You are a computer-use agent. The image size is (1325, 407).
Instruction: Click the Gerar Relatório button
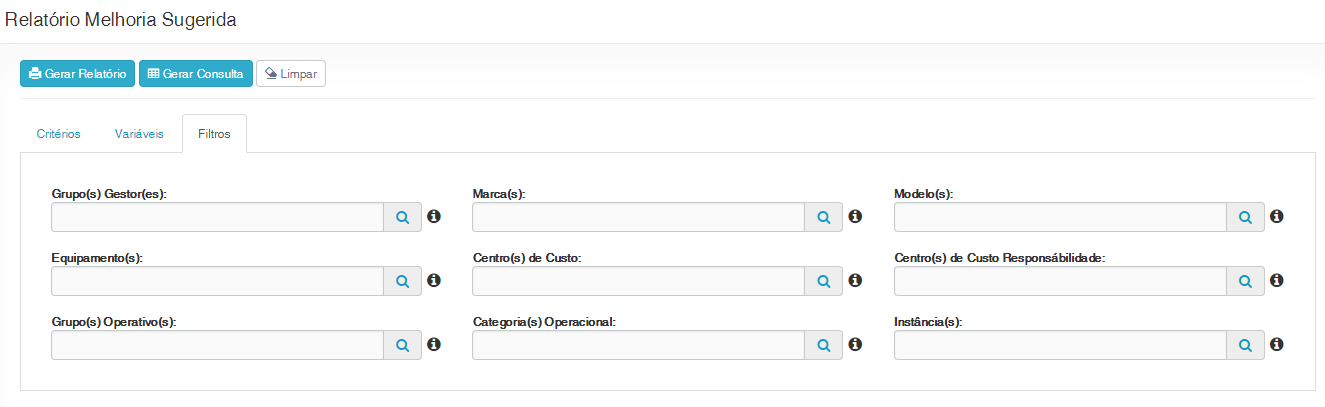click(77, 74)
